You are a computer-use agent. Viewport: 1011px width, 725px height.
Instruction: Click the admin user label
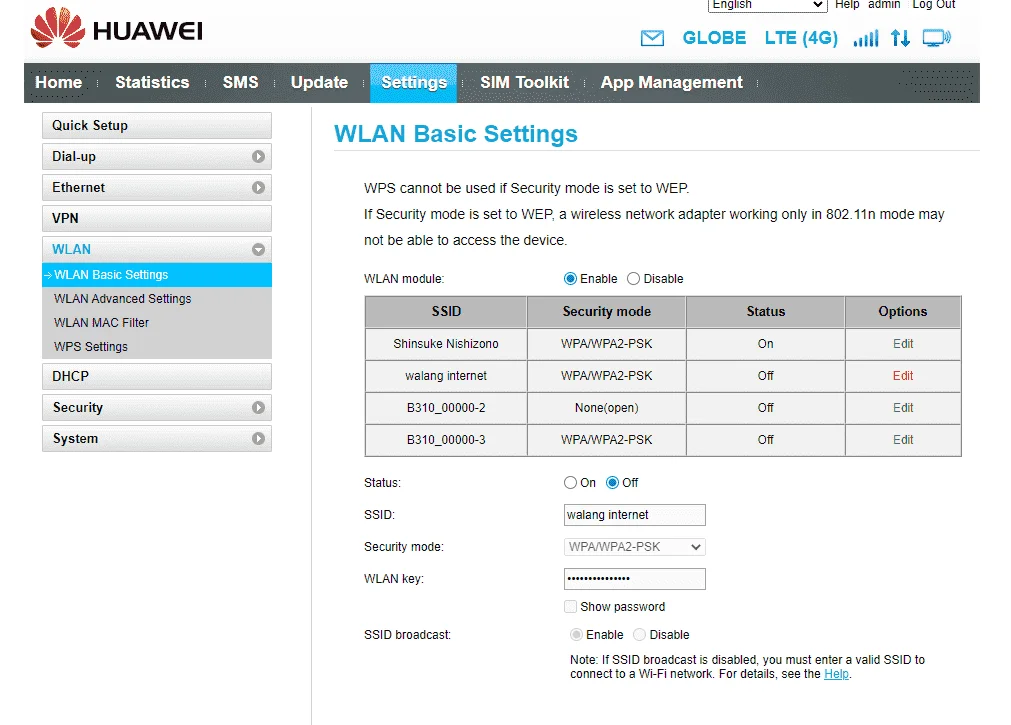click(x=884, y=5)
